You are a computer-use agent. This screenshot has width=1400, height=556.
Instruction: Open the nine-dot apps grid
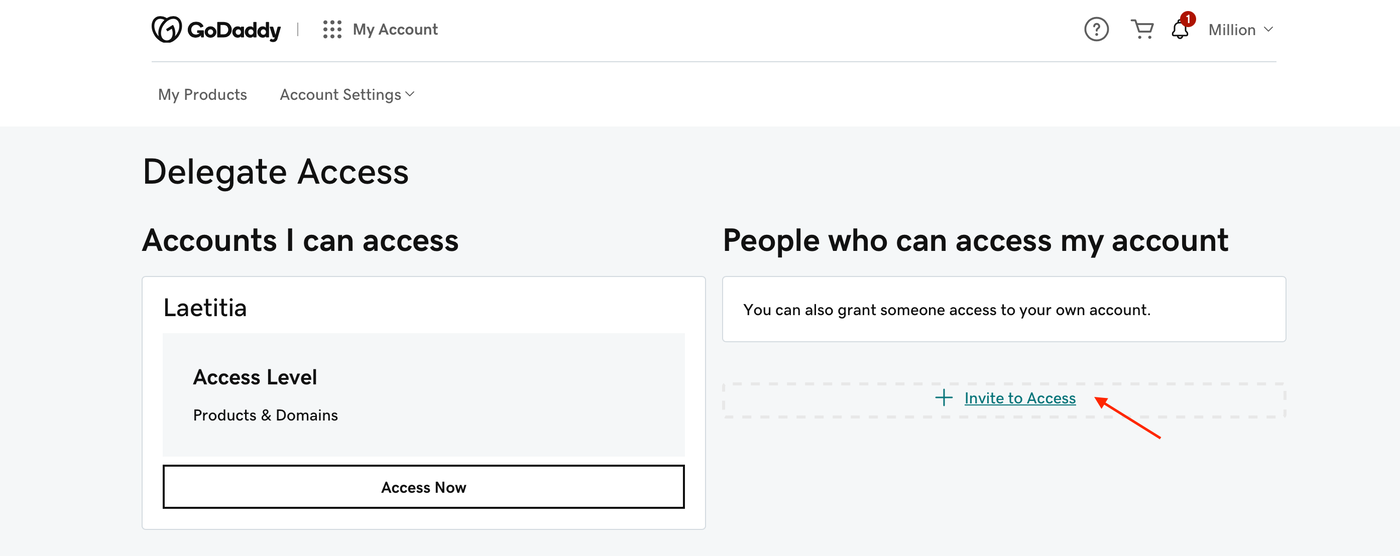332,30
